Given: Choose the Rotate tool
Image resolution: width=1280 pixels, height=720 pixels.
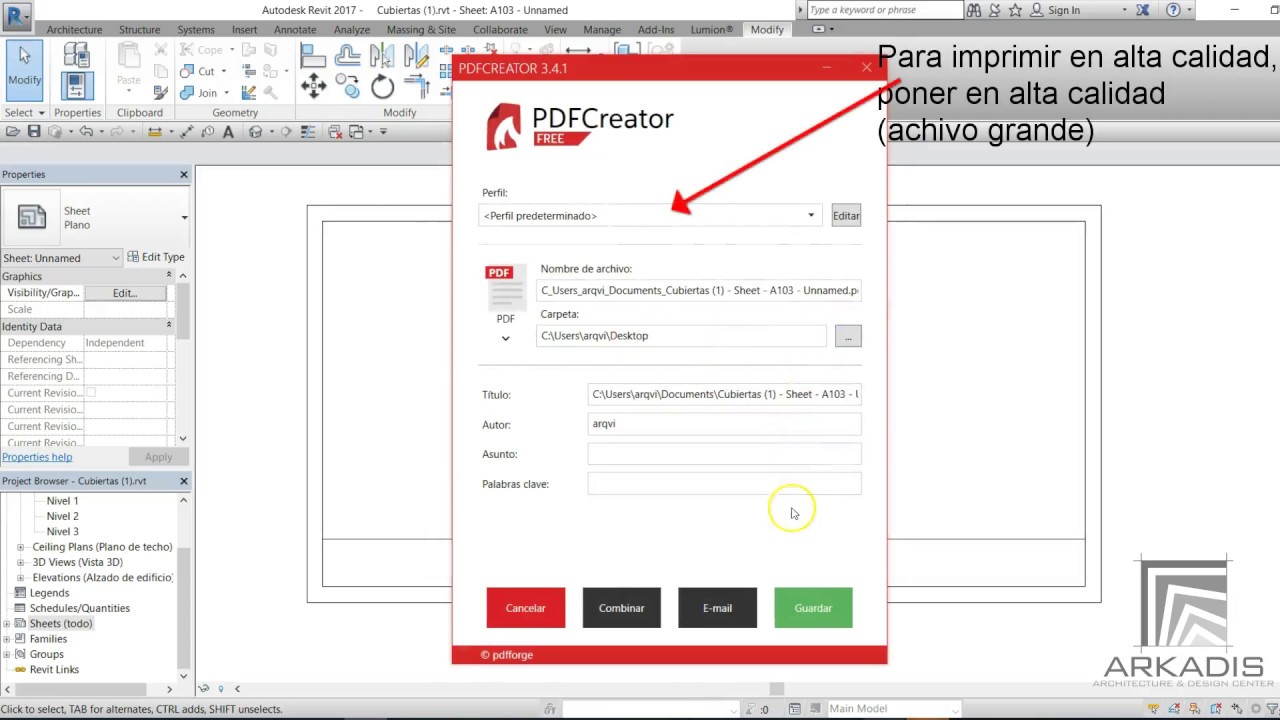Looking at the screenshot, I should (x=382, y=86).
